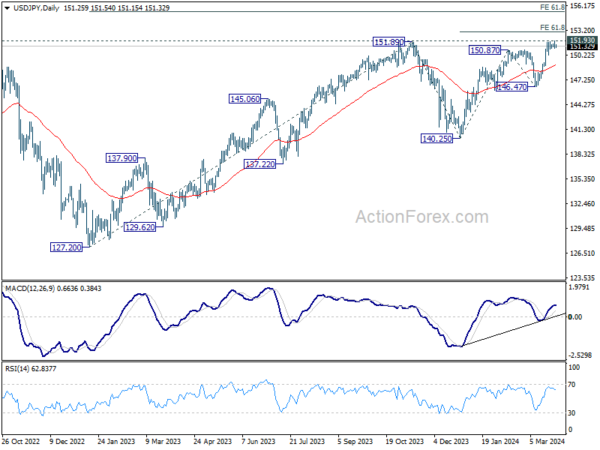Screen dimensions: 600x450
Task: Click the 9 Dec 2022 date label
Action: coord(67,441)
